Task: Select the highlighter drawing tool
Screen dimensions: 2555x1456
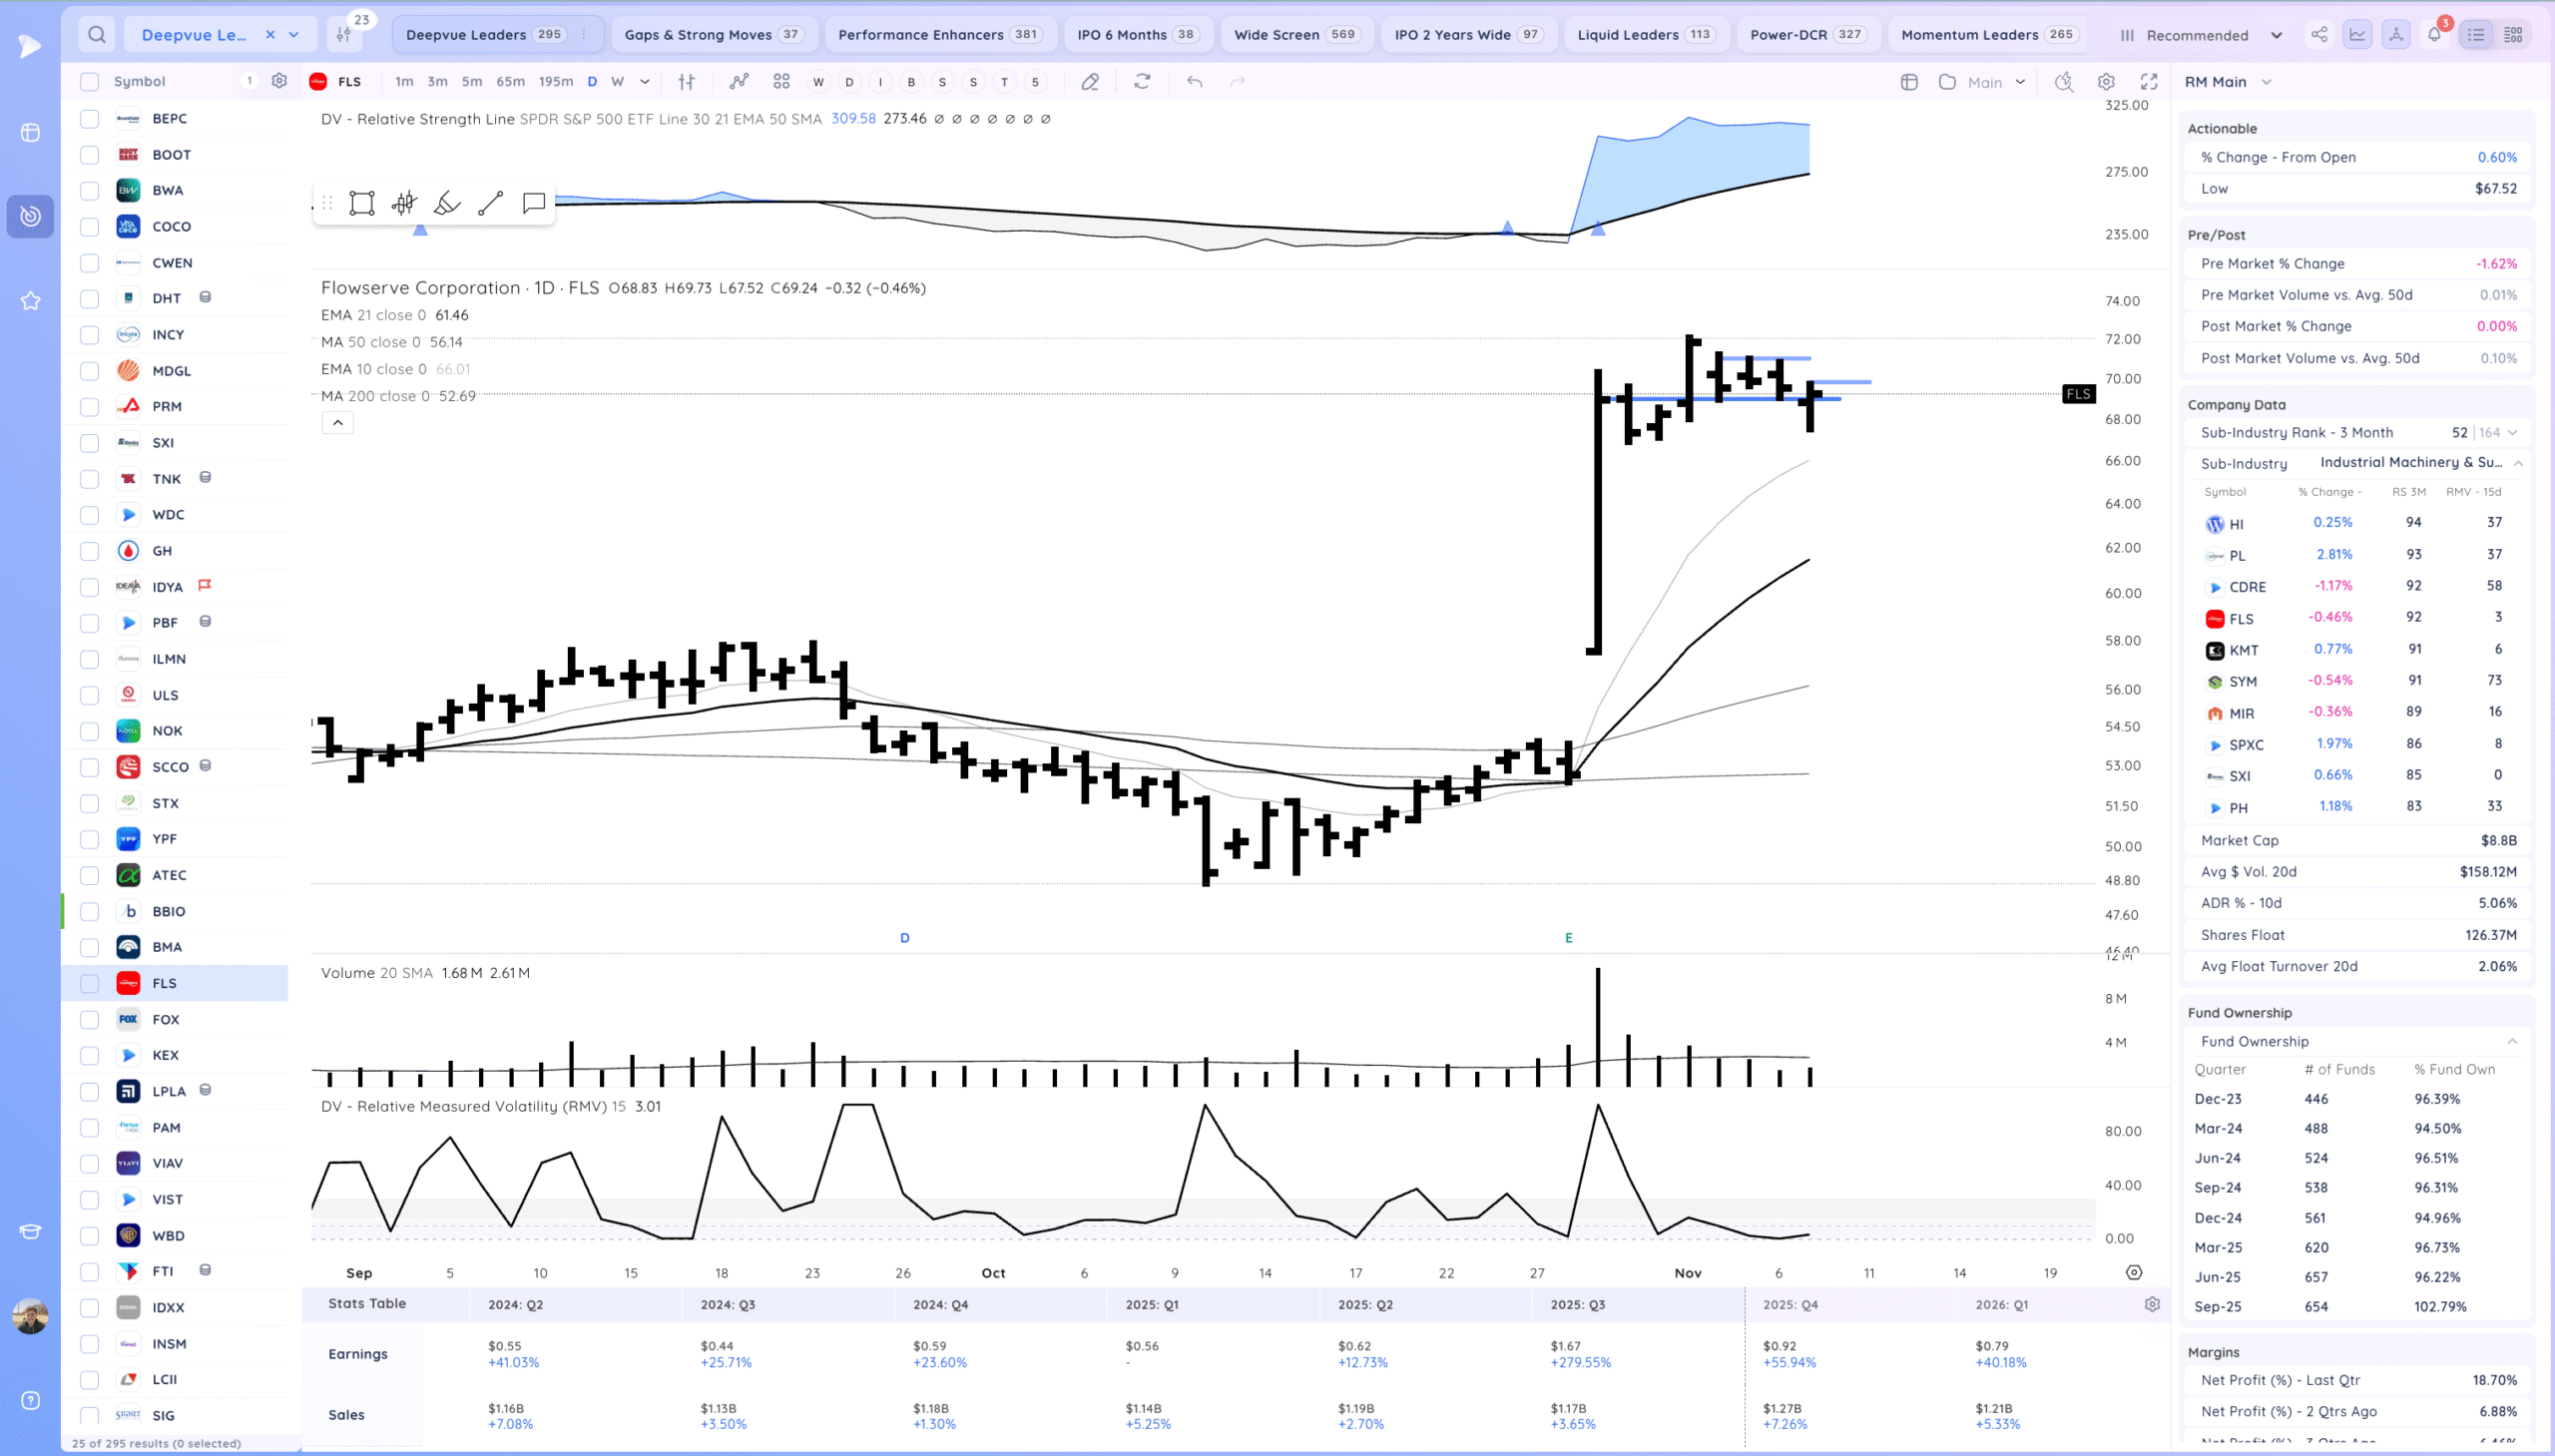Action: (x=447, y=204)
